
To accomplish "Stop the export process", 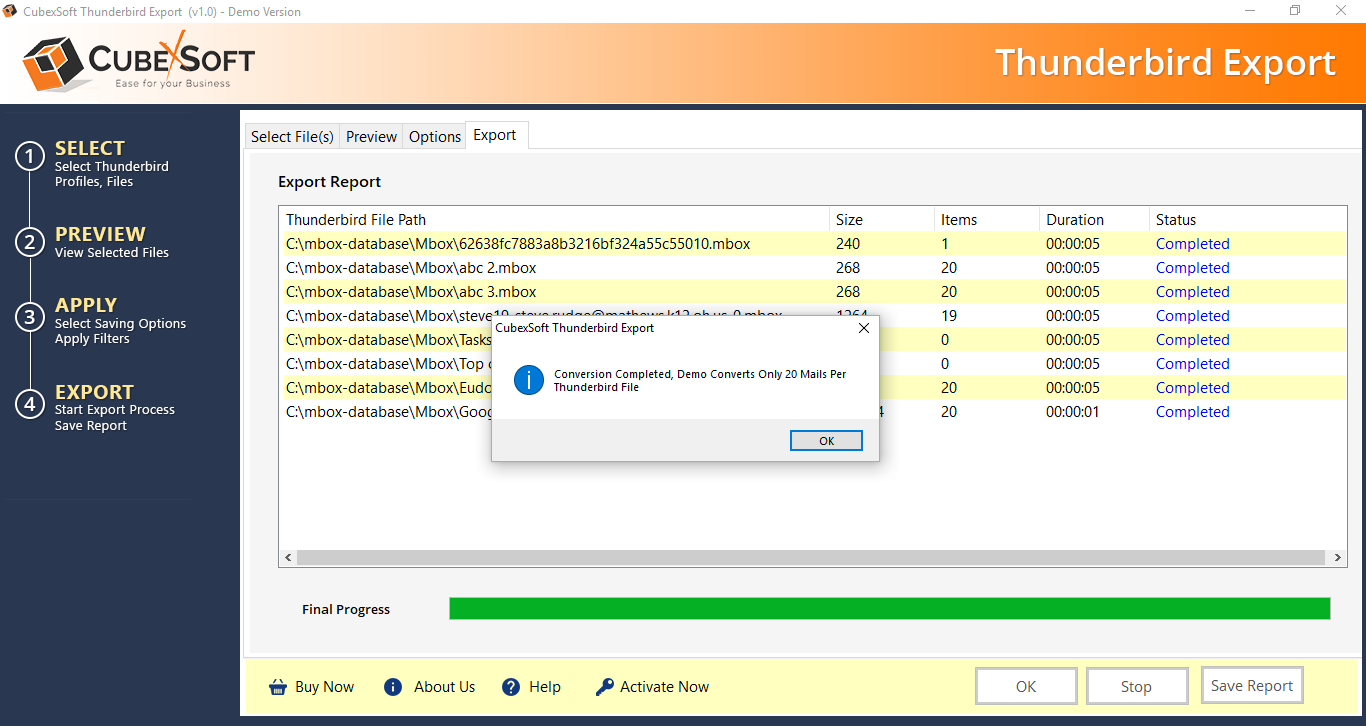I will [x=1136, y=686].
